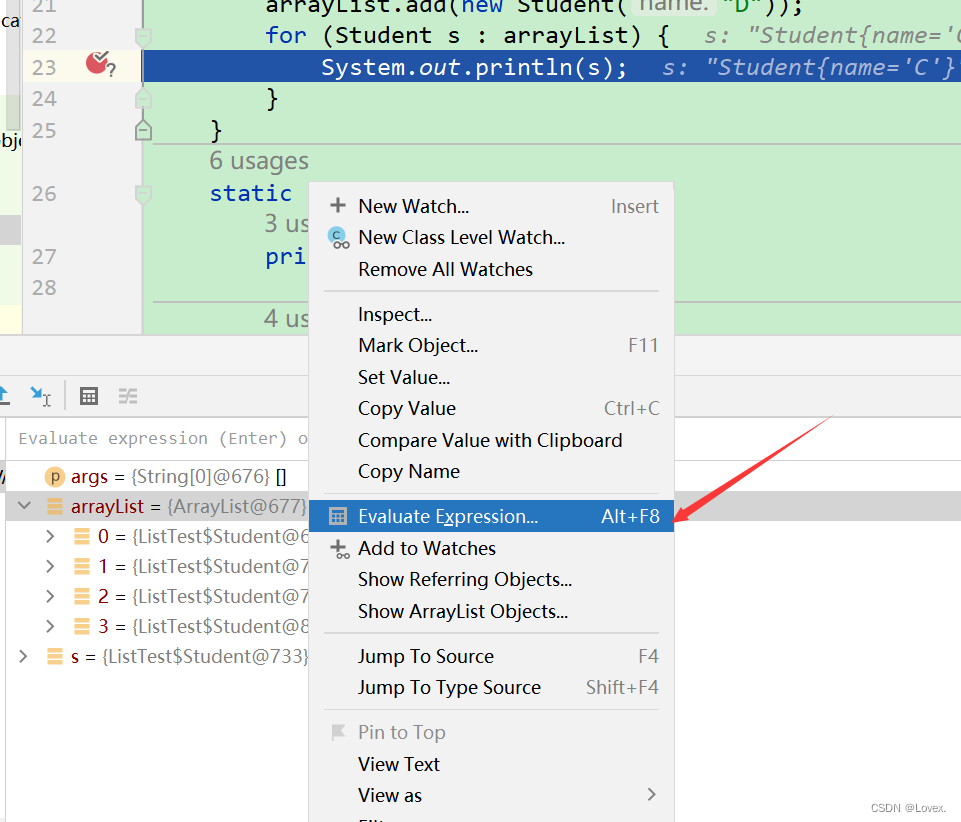Select Add to Watches
The image size is (961, 822).
[491, 548]
